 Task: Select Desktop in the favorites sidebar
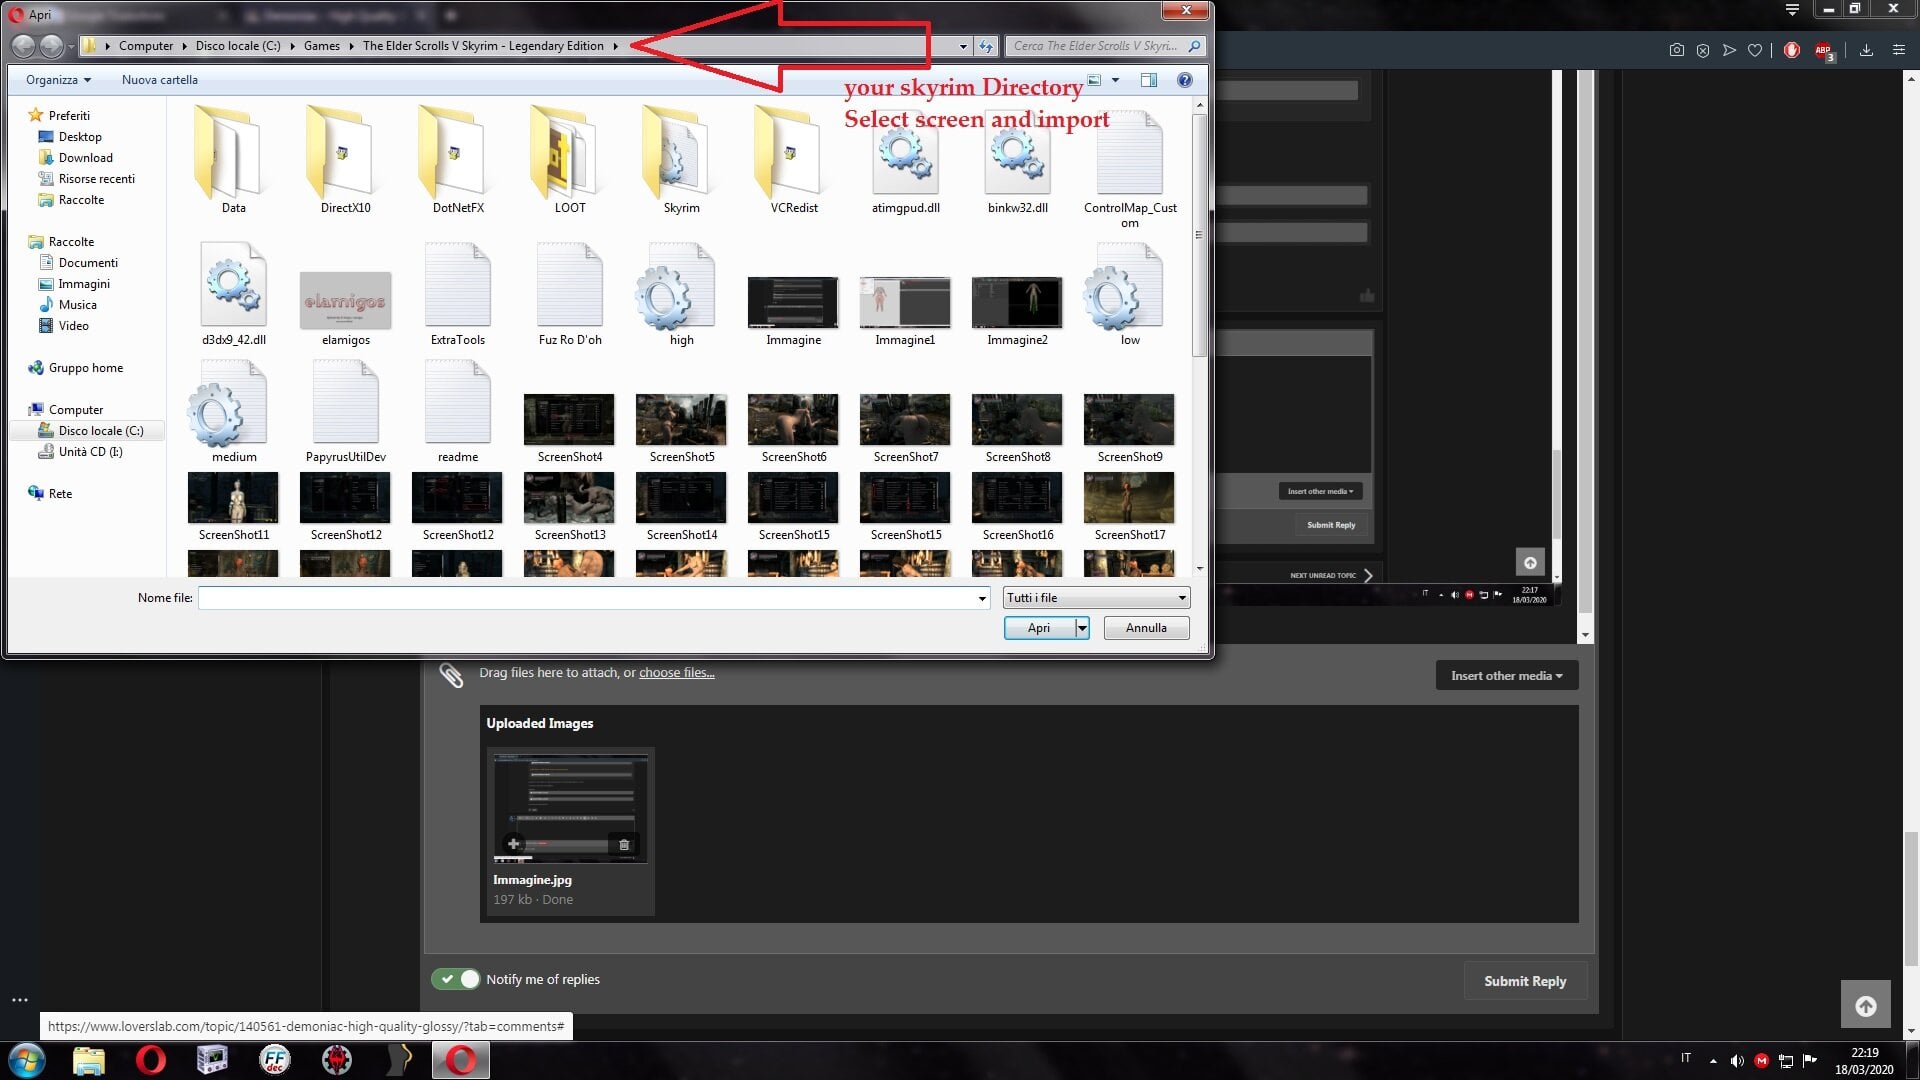pyautogui.click(x=80, y=137)
